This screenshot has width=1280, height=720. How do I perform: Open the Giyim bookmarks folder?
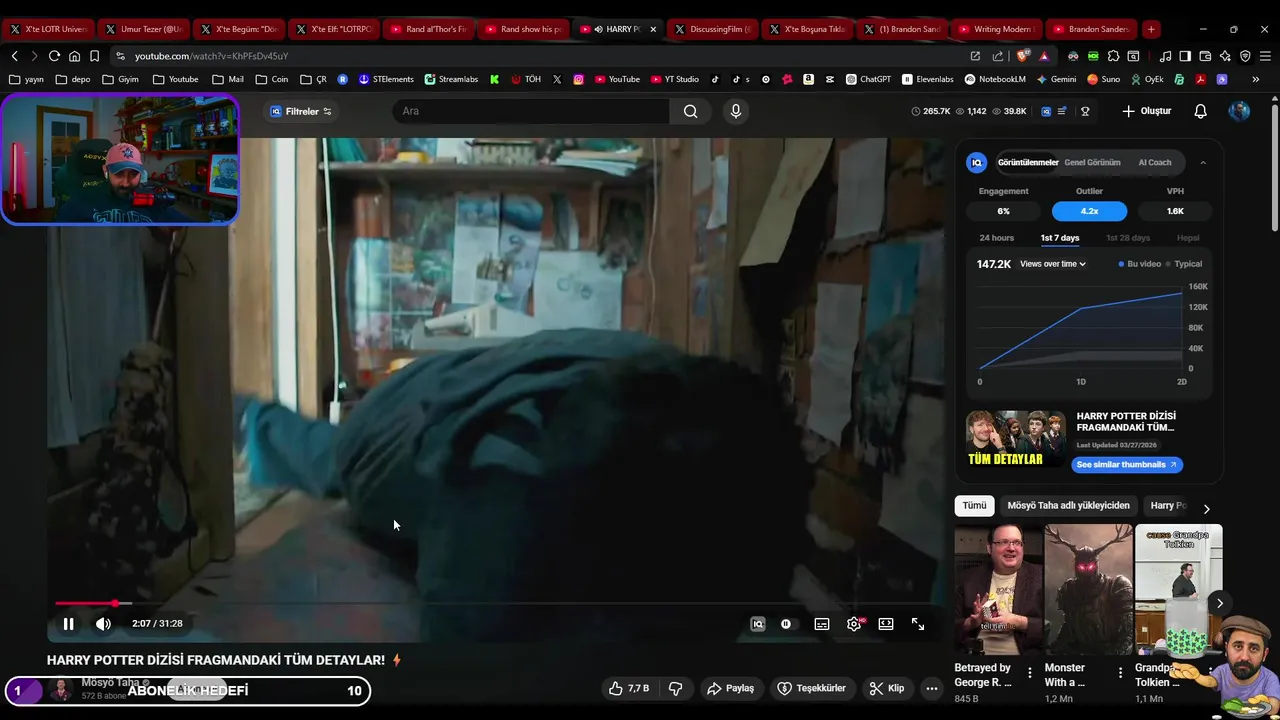(x=120, y=79)
